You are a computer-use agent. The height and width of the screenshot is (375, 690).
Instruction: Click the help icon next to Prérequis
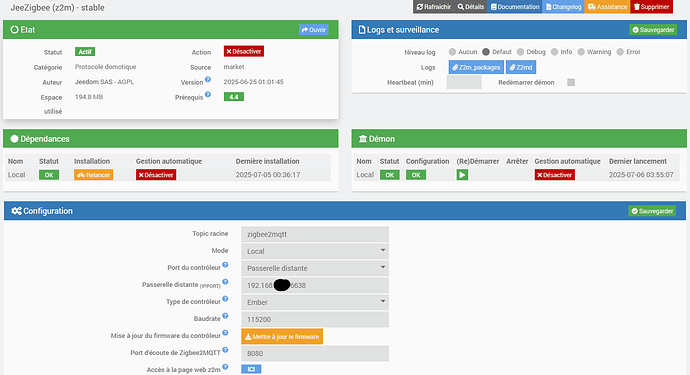pos(208,95)
